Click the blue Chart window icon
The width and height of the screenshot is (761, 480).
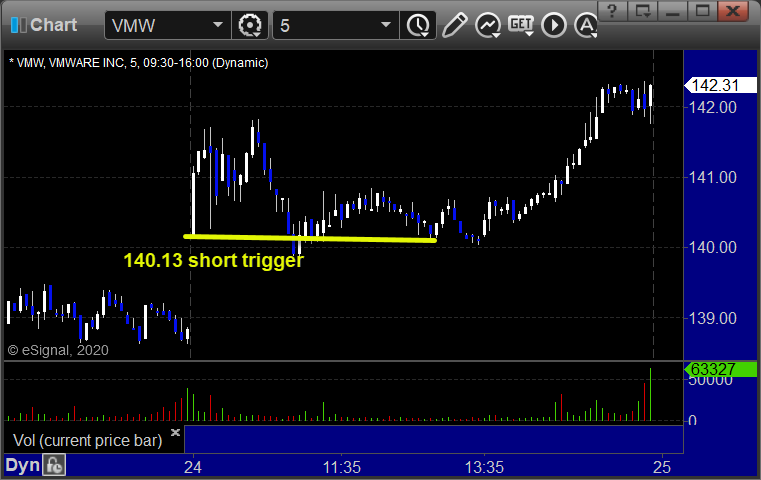coord(18,25)
